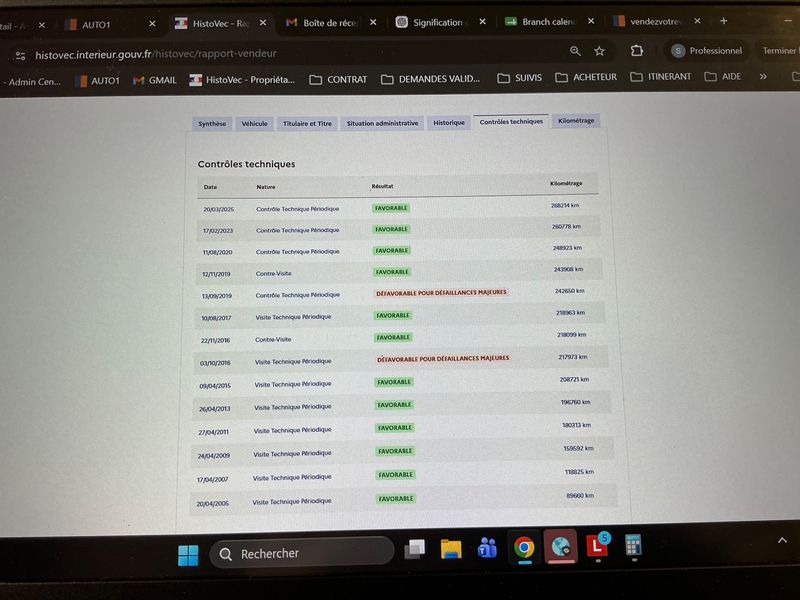800x600 pixels.
Task: Open Task View from the taskbar
Action: point(415,550)
